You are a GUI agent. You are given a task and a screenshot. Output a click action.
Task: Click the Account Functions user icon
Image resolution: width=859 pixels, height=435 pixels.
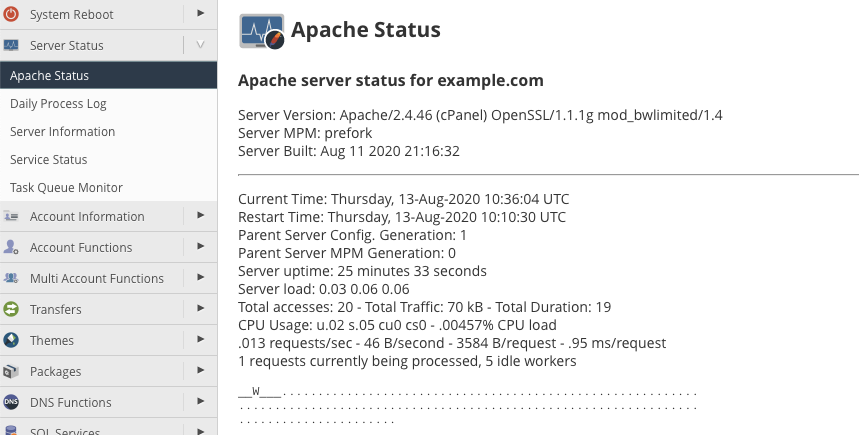12,247
